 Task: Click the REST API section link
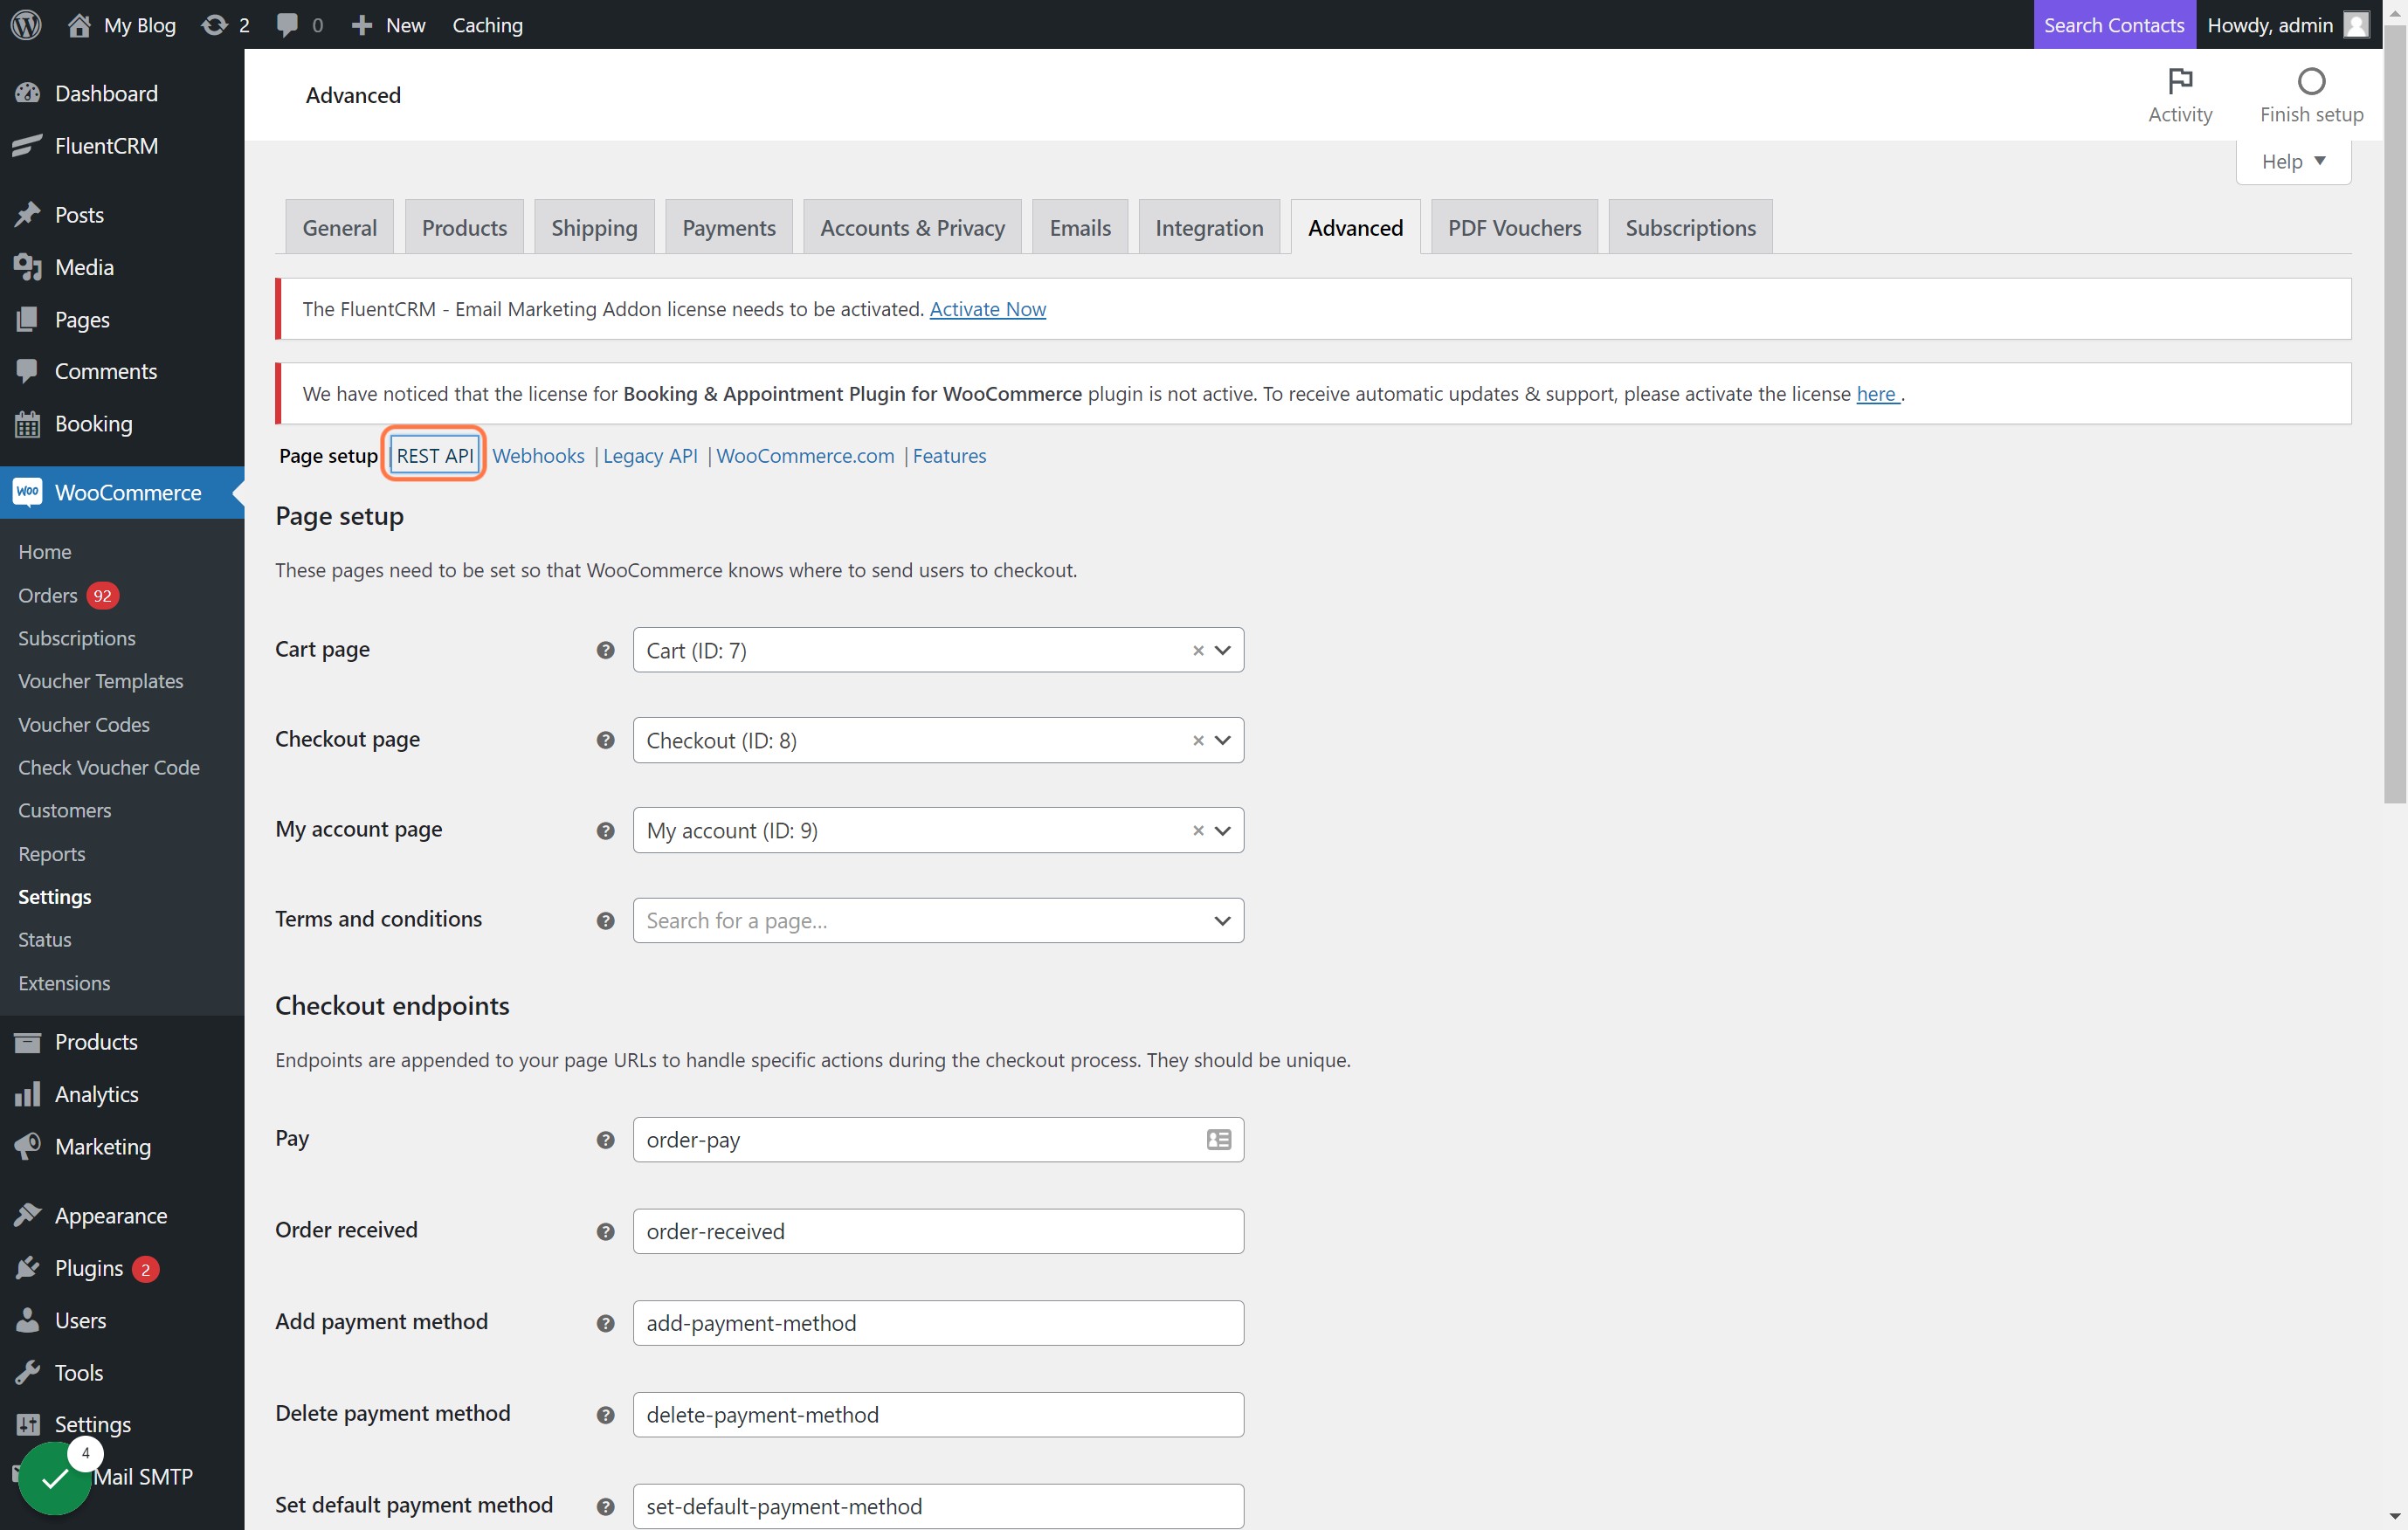coord(435,455)
